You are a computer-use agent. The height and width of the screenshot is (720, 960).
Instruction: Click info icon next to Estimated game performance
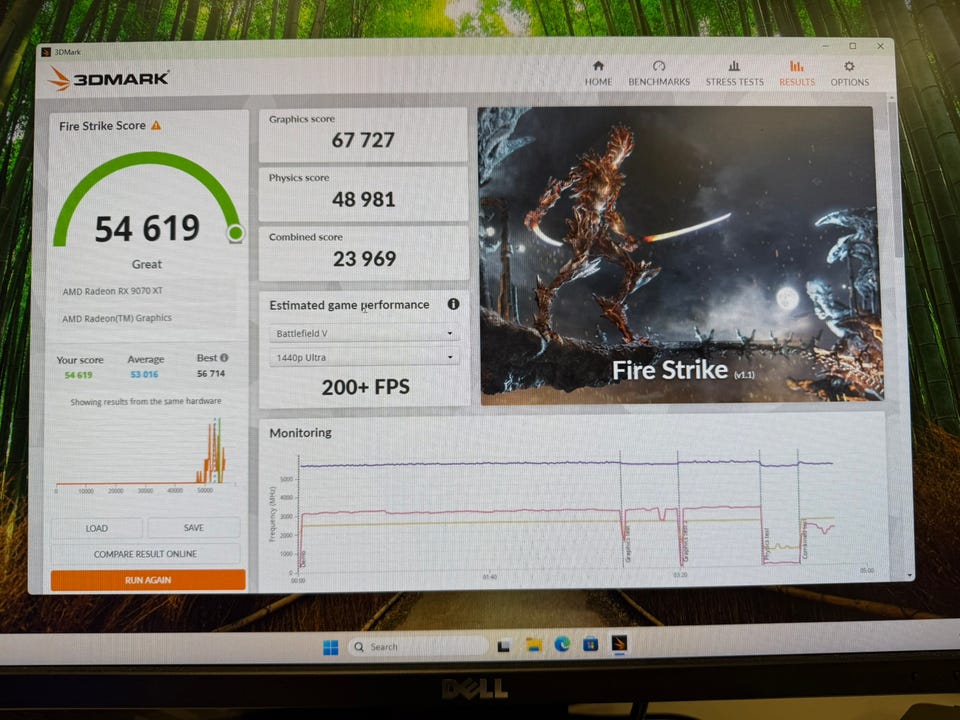[x=453, y=304]
